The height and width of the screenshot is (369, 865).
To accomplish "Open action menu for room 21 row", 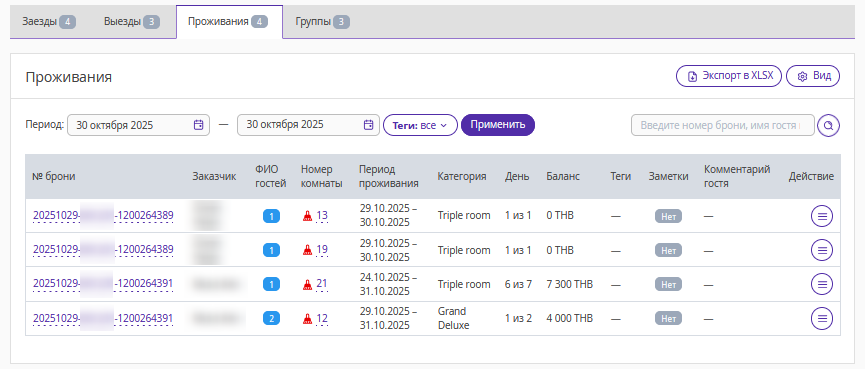I will click(822, 285).
